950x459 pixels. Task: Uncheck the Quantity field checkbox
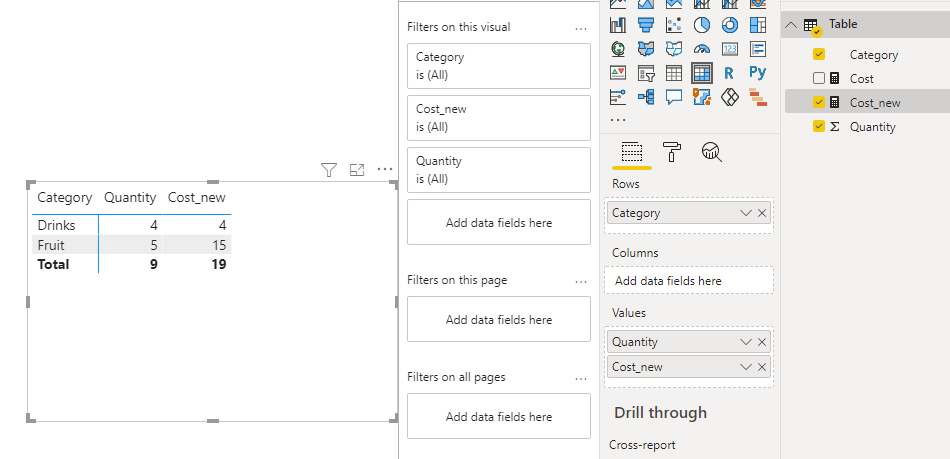point(819,127)
